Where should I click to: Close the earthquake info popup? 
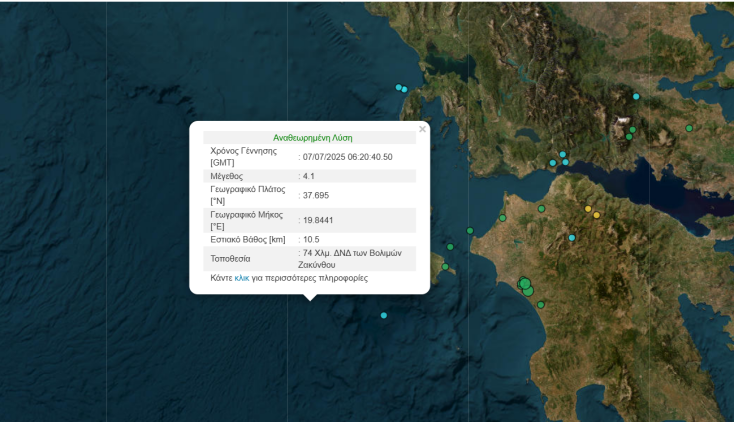422,129
